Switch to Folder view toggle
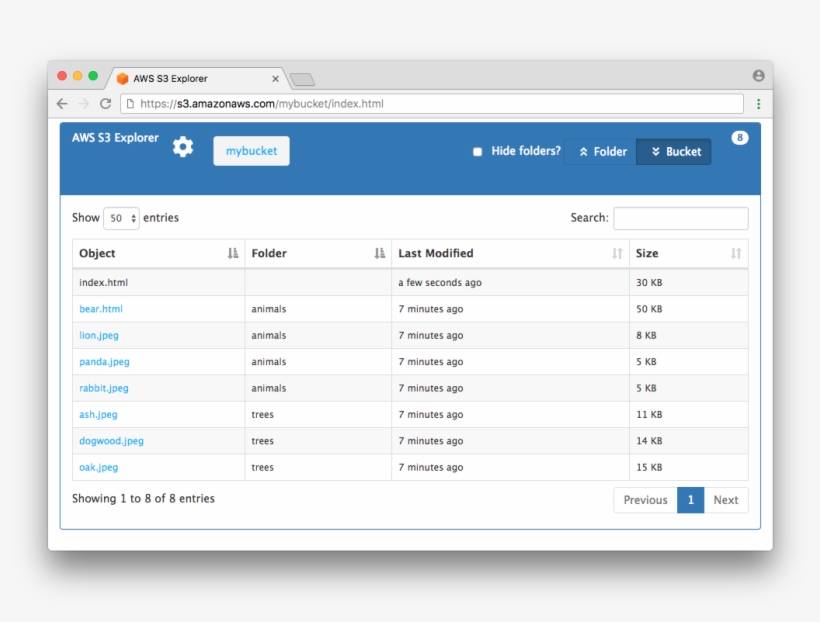Screen dimensions: 820x622 [601, 152]
